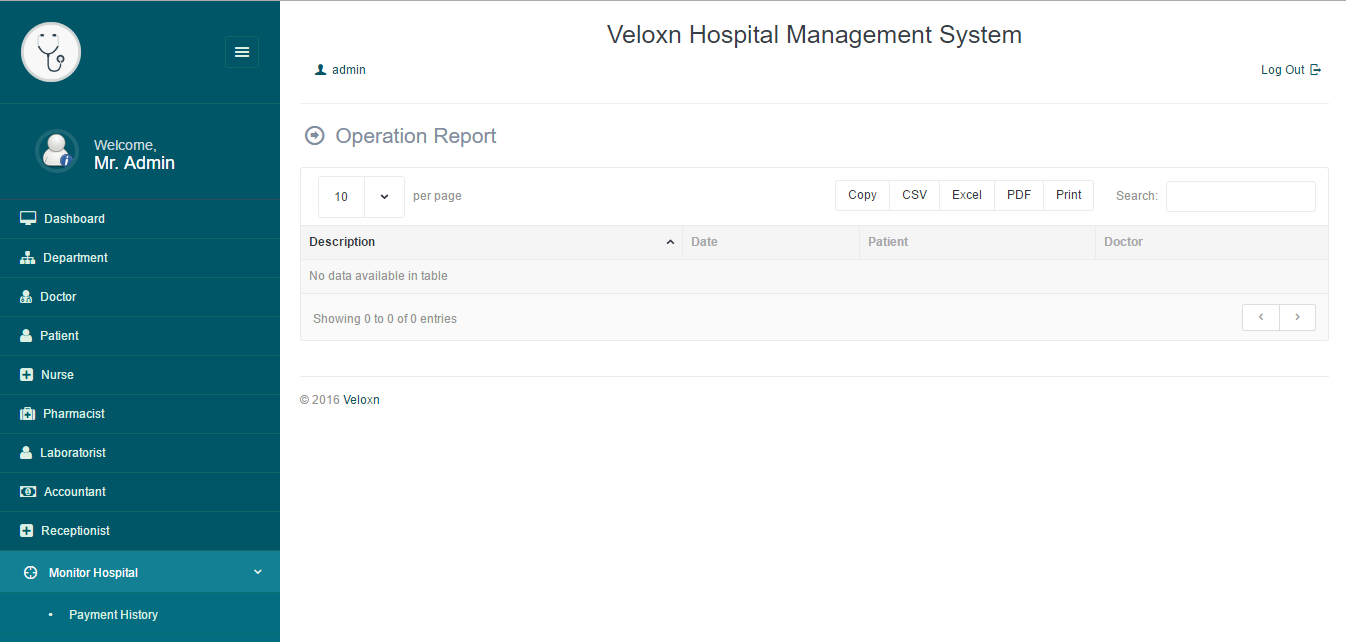Viewport: 1346px width, 642px height.
Task: Open the Nurse menu item
Action: click(57, 375)
